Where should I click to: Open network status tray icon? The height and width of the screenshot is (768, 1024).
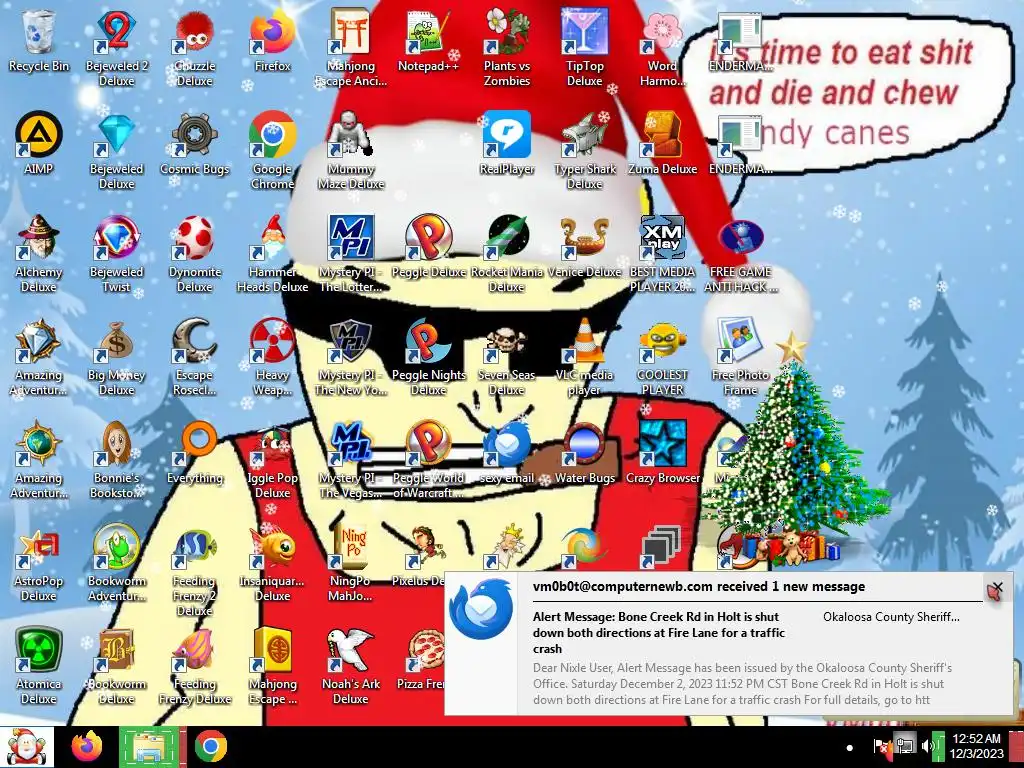[x=905, y=746]
